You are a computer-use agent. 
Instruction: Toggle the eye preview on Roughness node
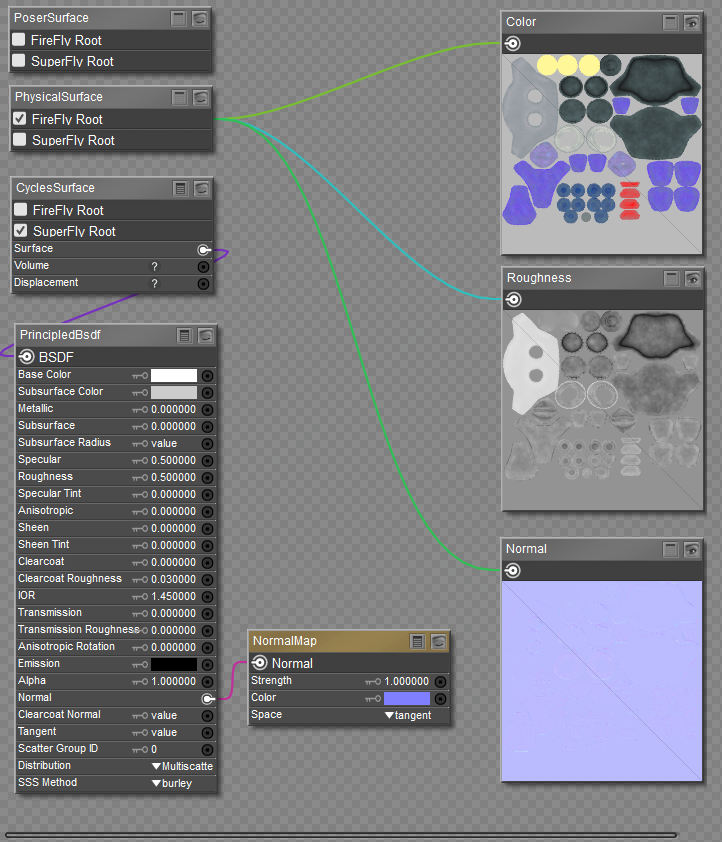(692, 278)
